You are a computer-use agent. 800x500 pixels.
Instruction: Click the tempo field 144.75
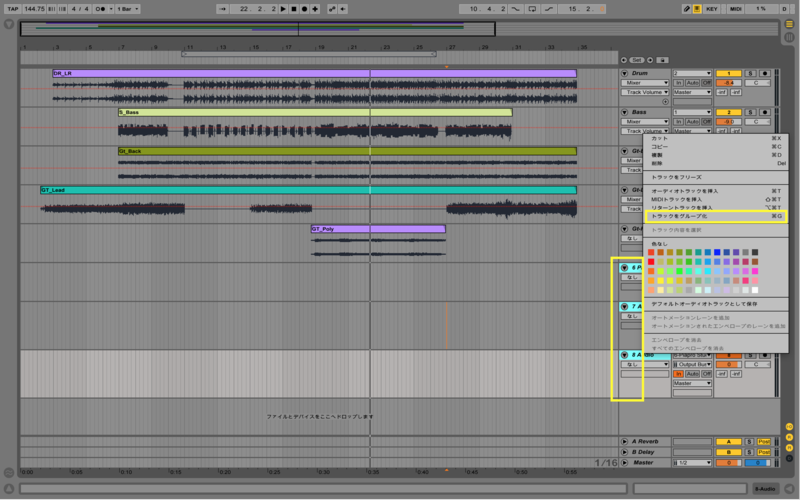34,9
